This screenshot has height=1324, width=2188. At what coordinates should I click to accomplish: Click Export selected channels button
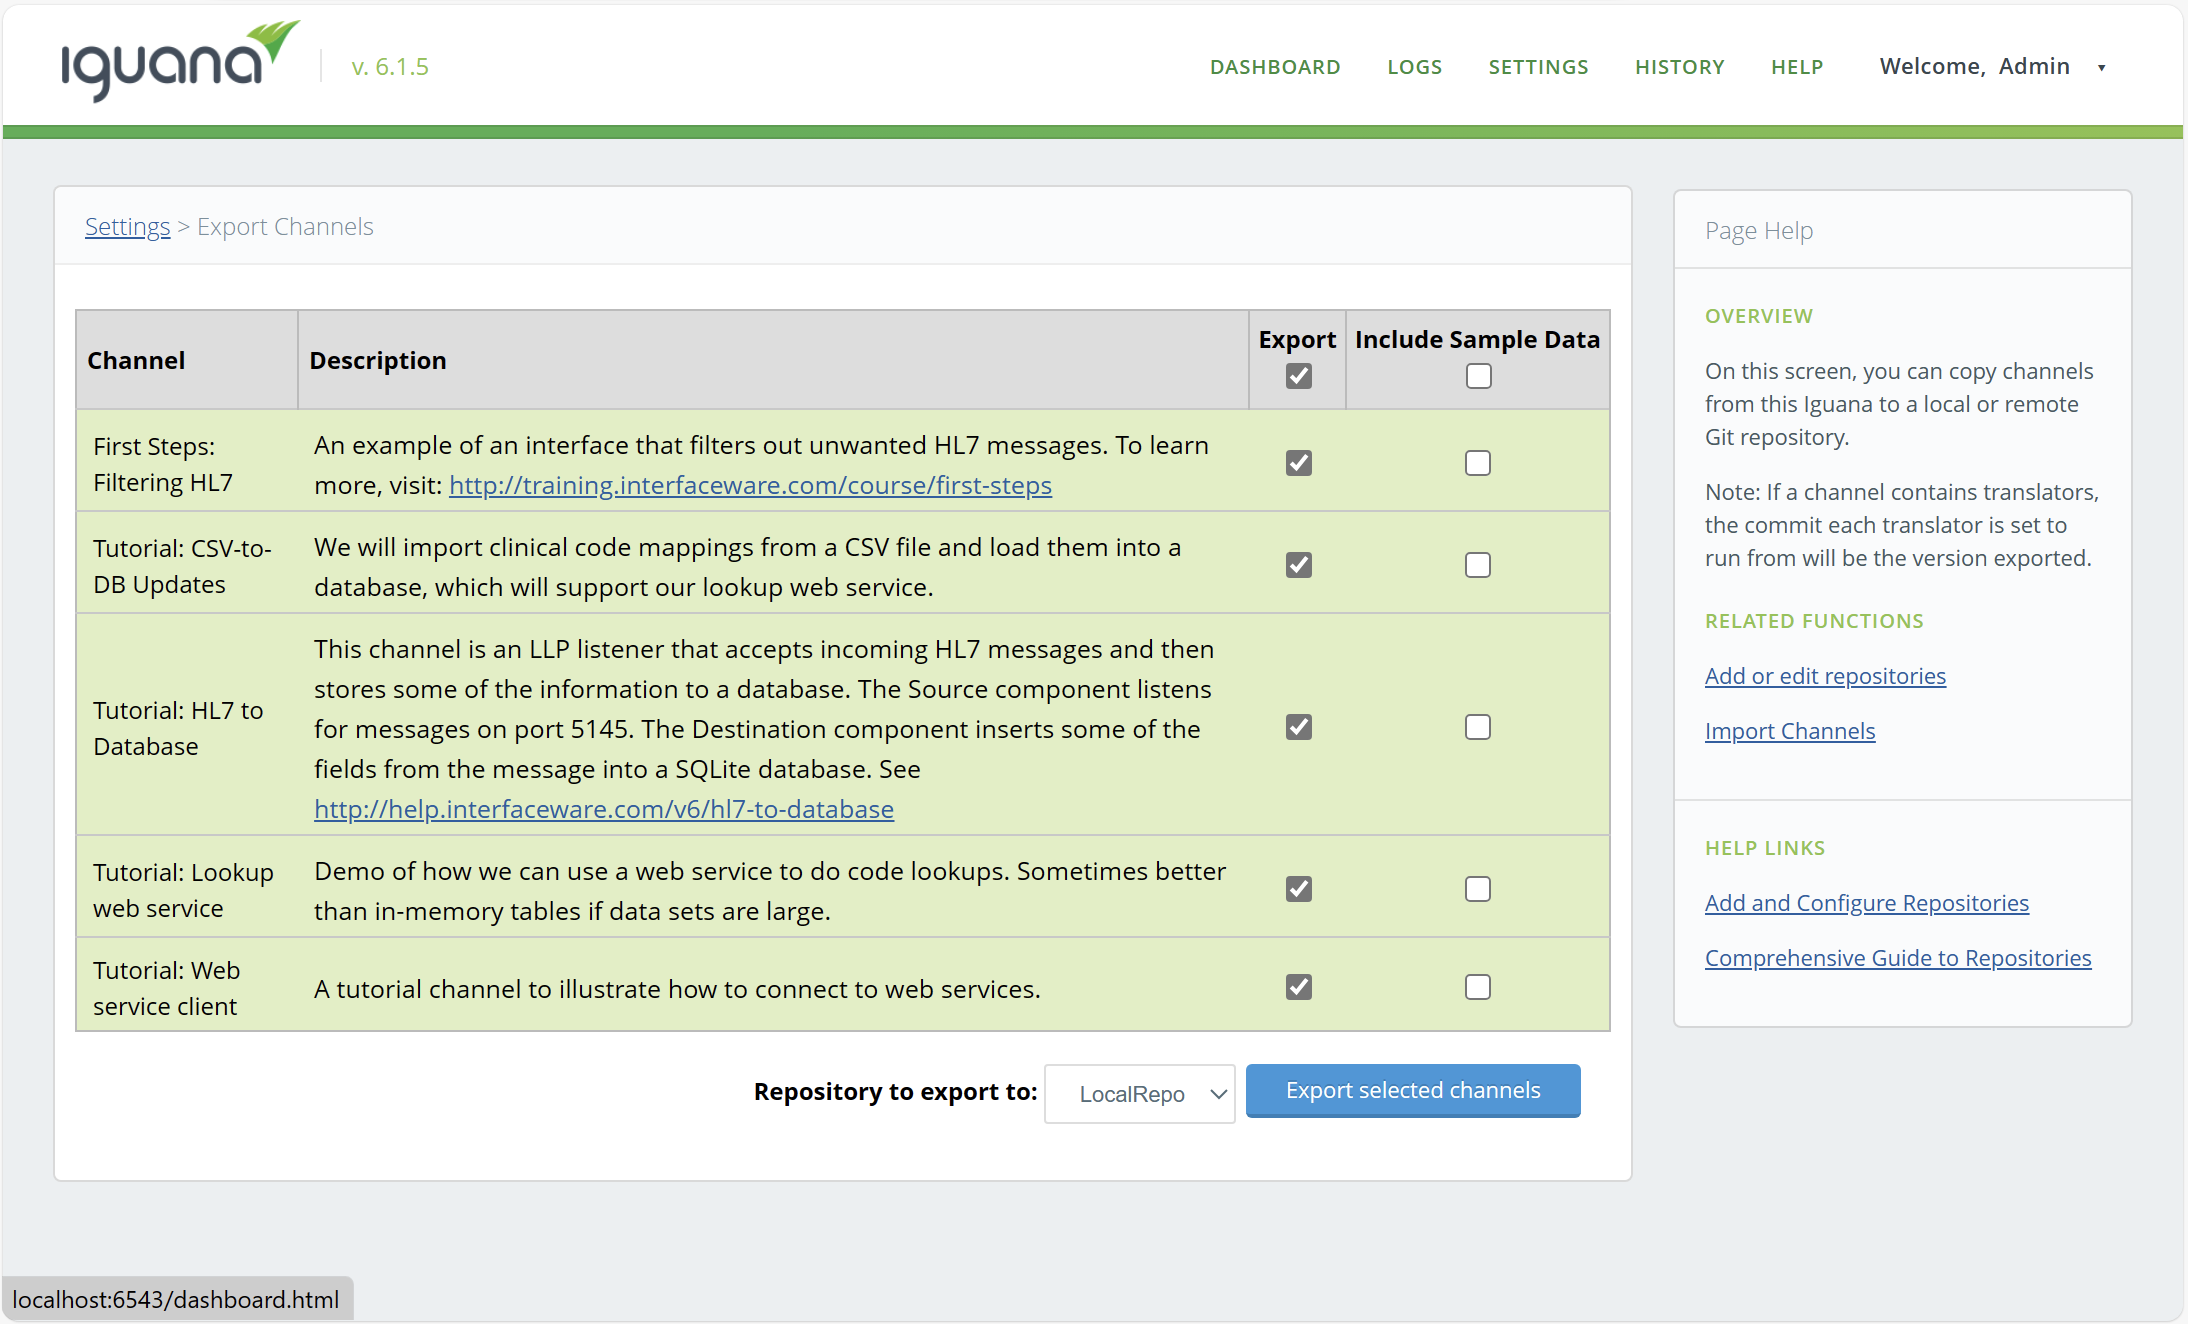[1412, 1090]
